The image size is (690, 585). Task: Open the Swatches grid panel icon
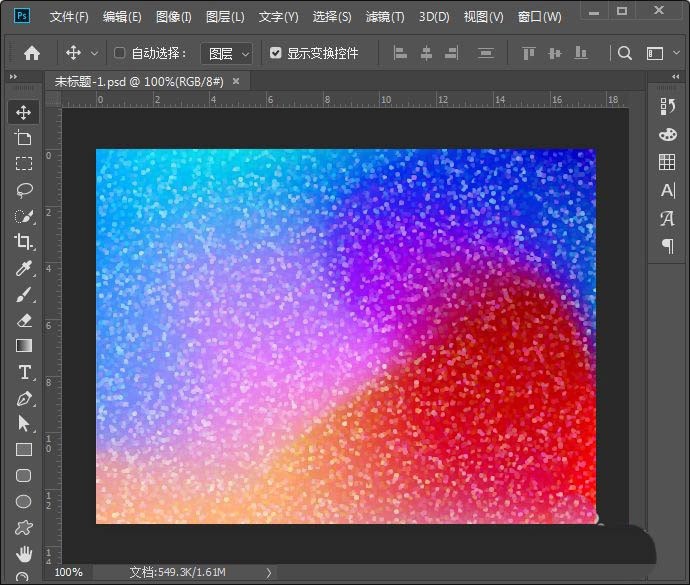pos(667,162)
